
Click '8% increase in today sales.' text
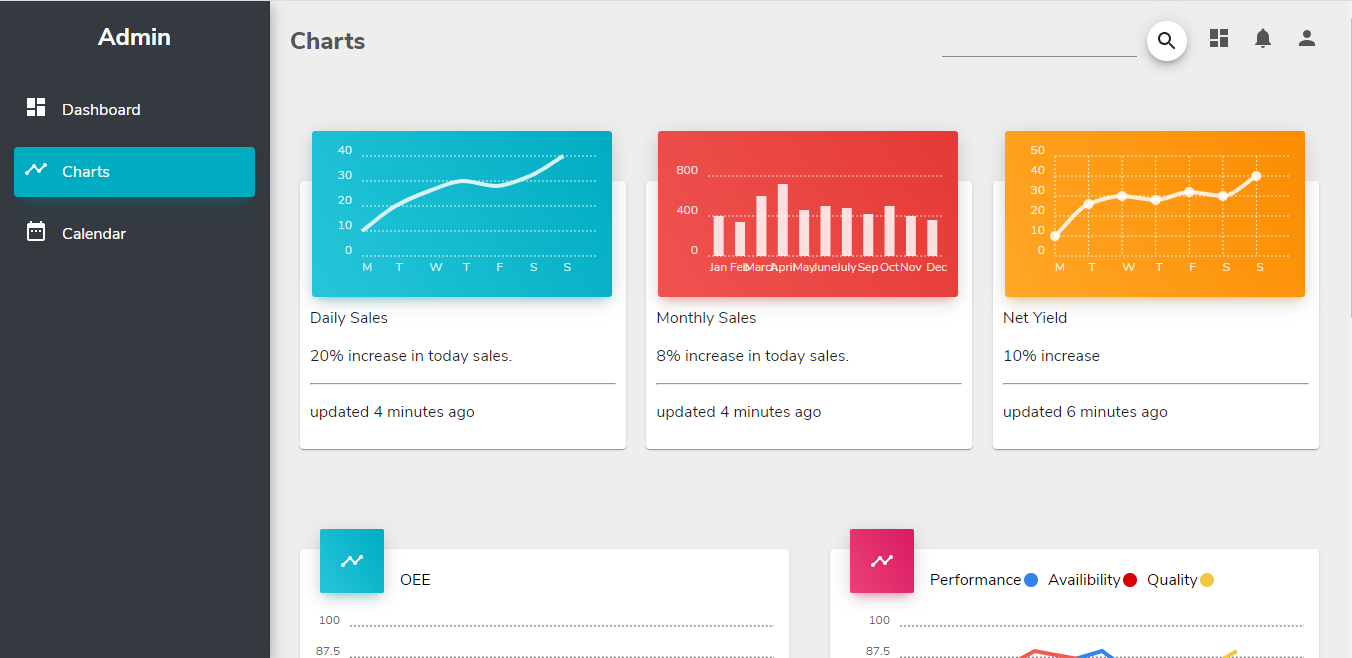click(x=753, y=356)
